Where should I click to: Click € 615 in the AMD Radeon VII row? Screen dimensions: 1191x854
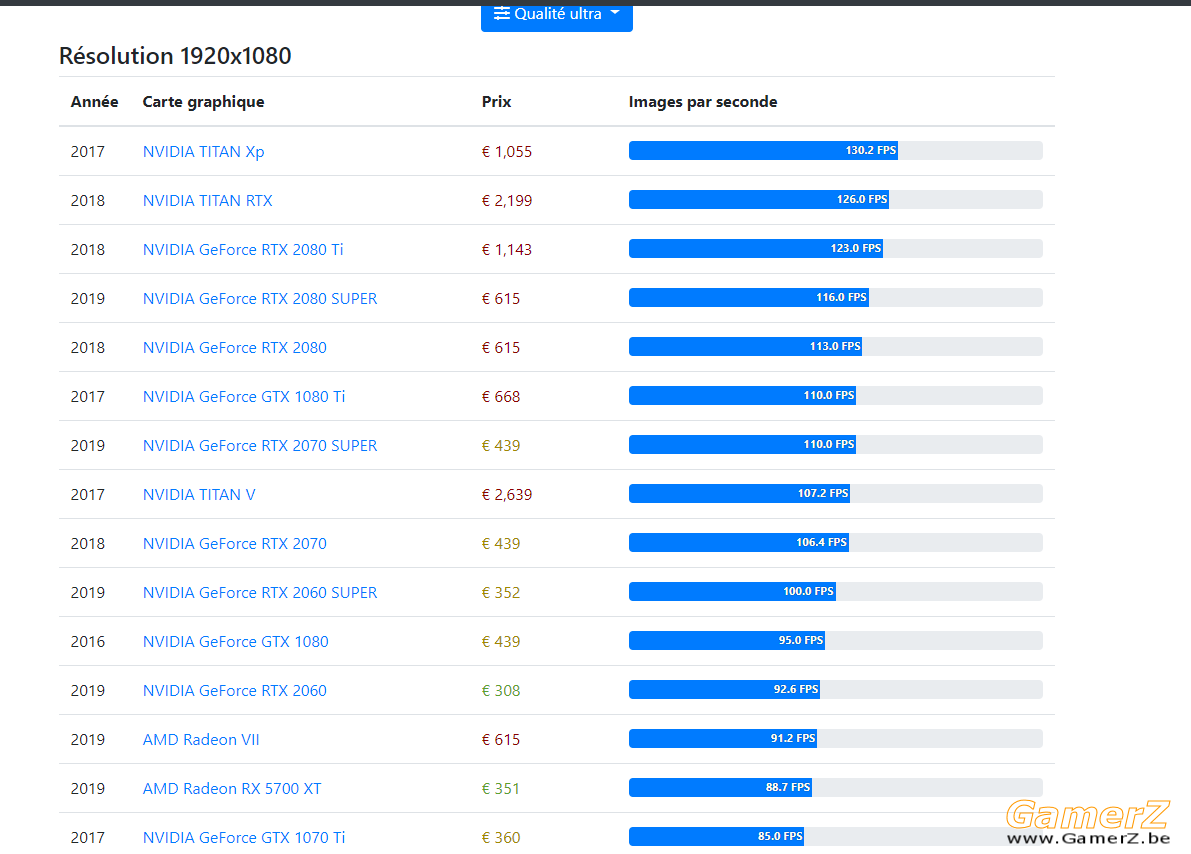point(501,739)
